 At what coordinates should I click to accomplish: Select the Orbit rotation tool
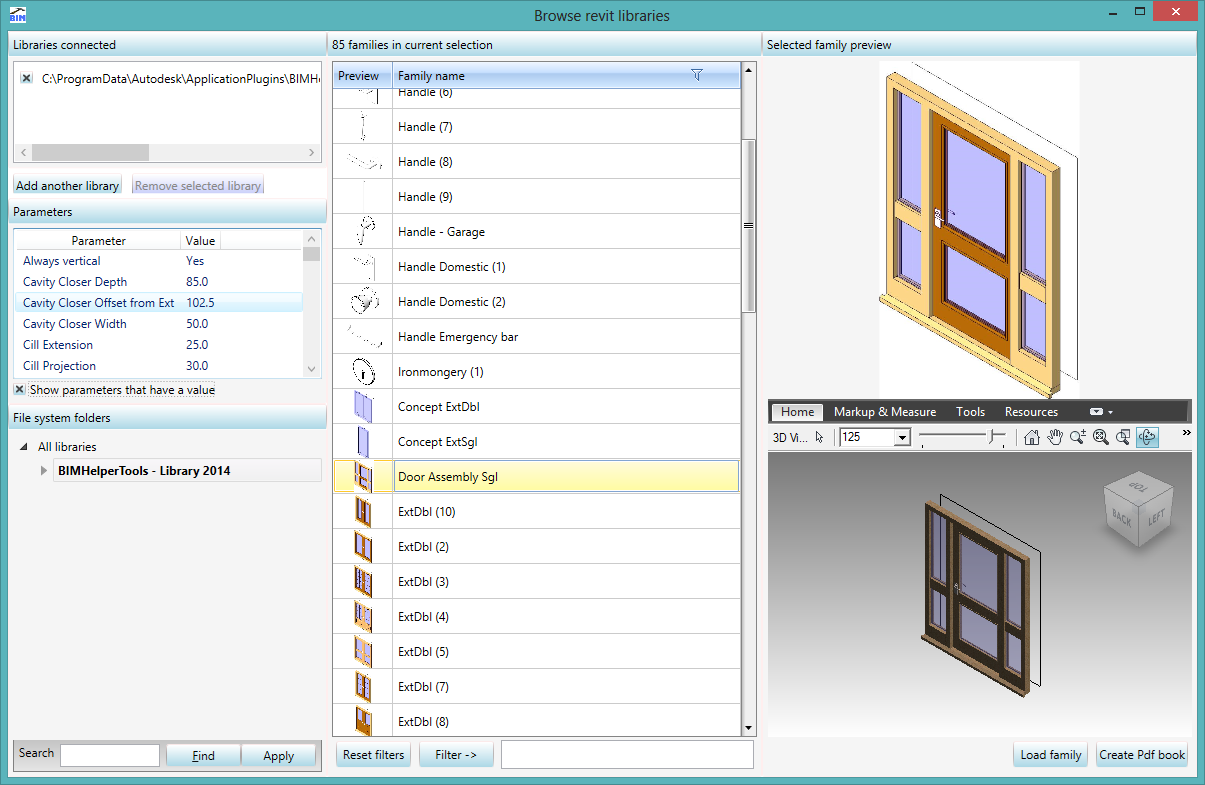(1147, 437)
